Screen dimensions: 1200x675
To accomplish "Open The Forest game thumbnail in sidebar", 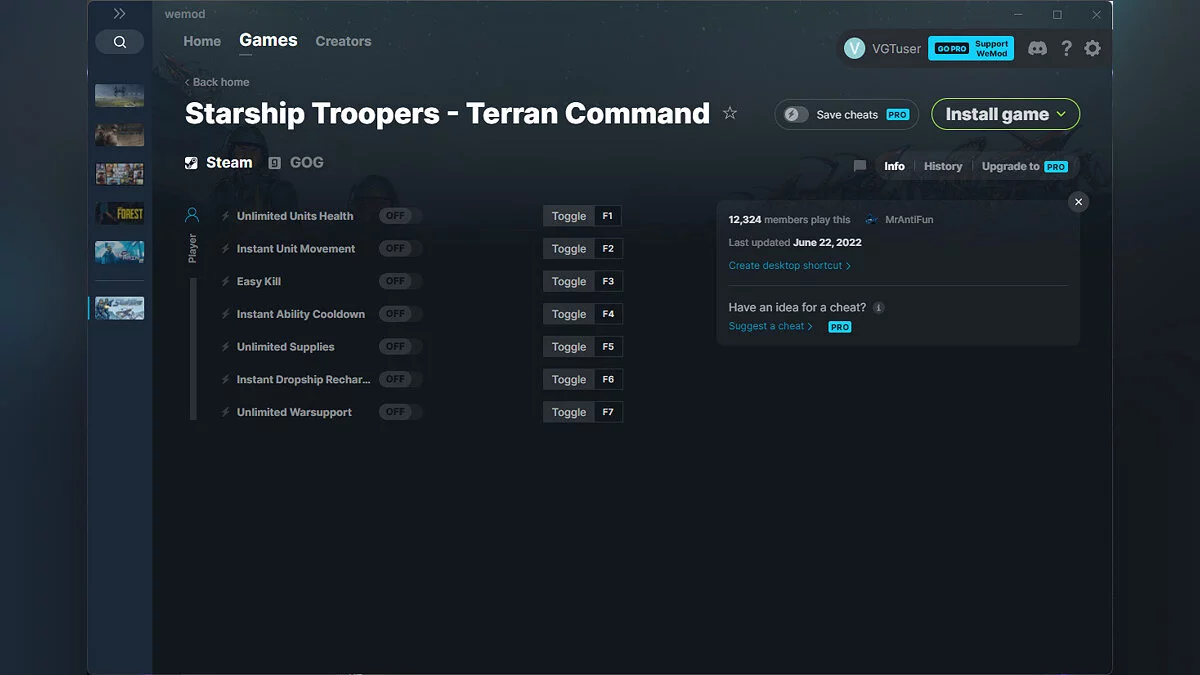I will tap(120, 213).
